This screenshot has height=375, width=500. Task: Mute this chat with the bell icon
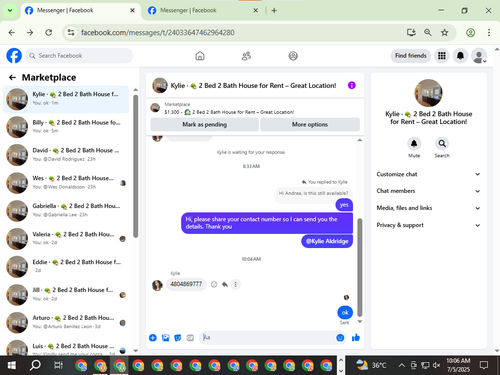pos(414,144)
